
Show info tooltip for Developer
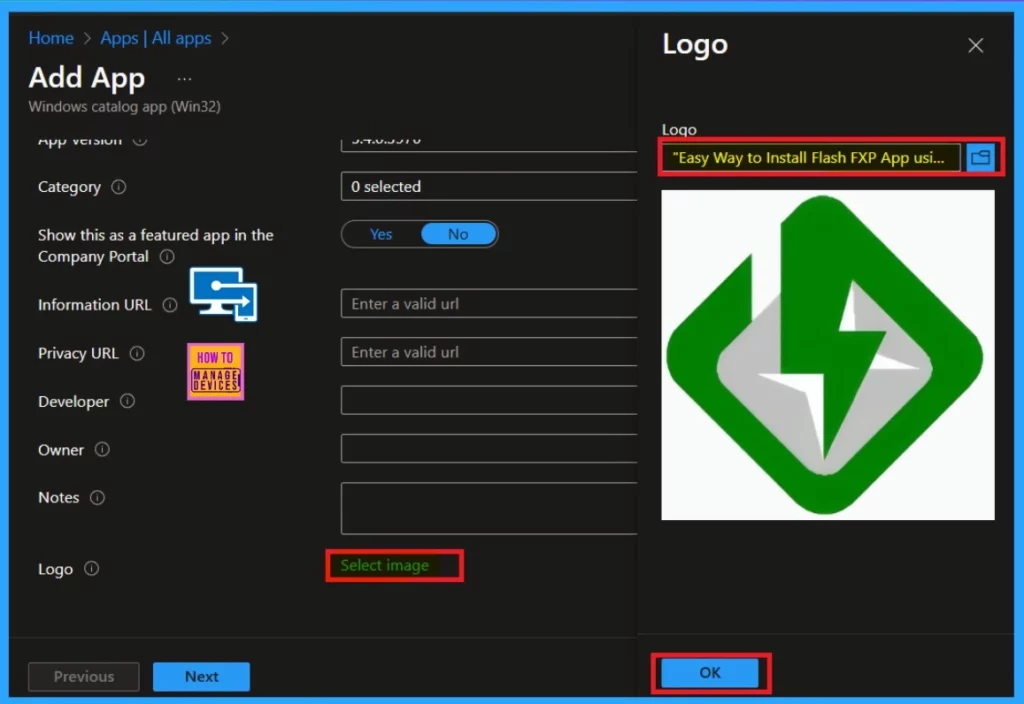click(127, 401)
